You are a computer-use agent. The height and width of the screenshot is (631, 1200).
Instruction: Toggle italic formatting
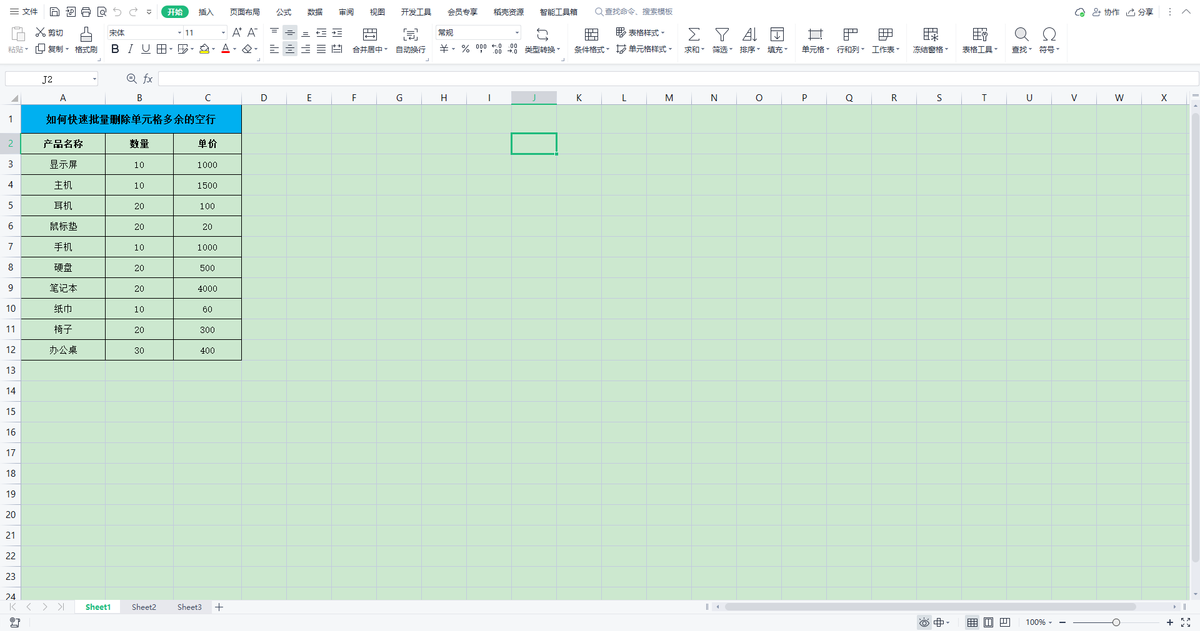(130, 49)
